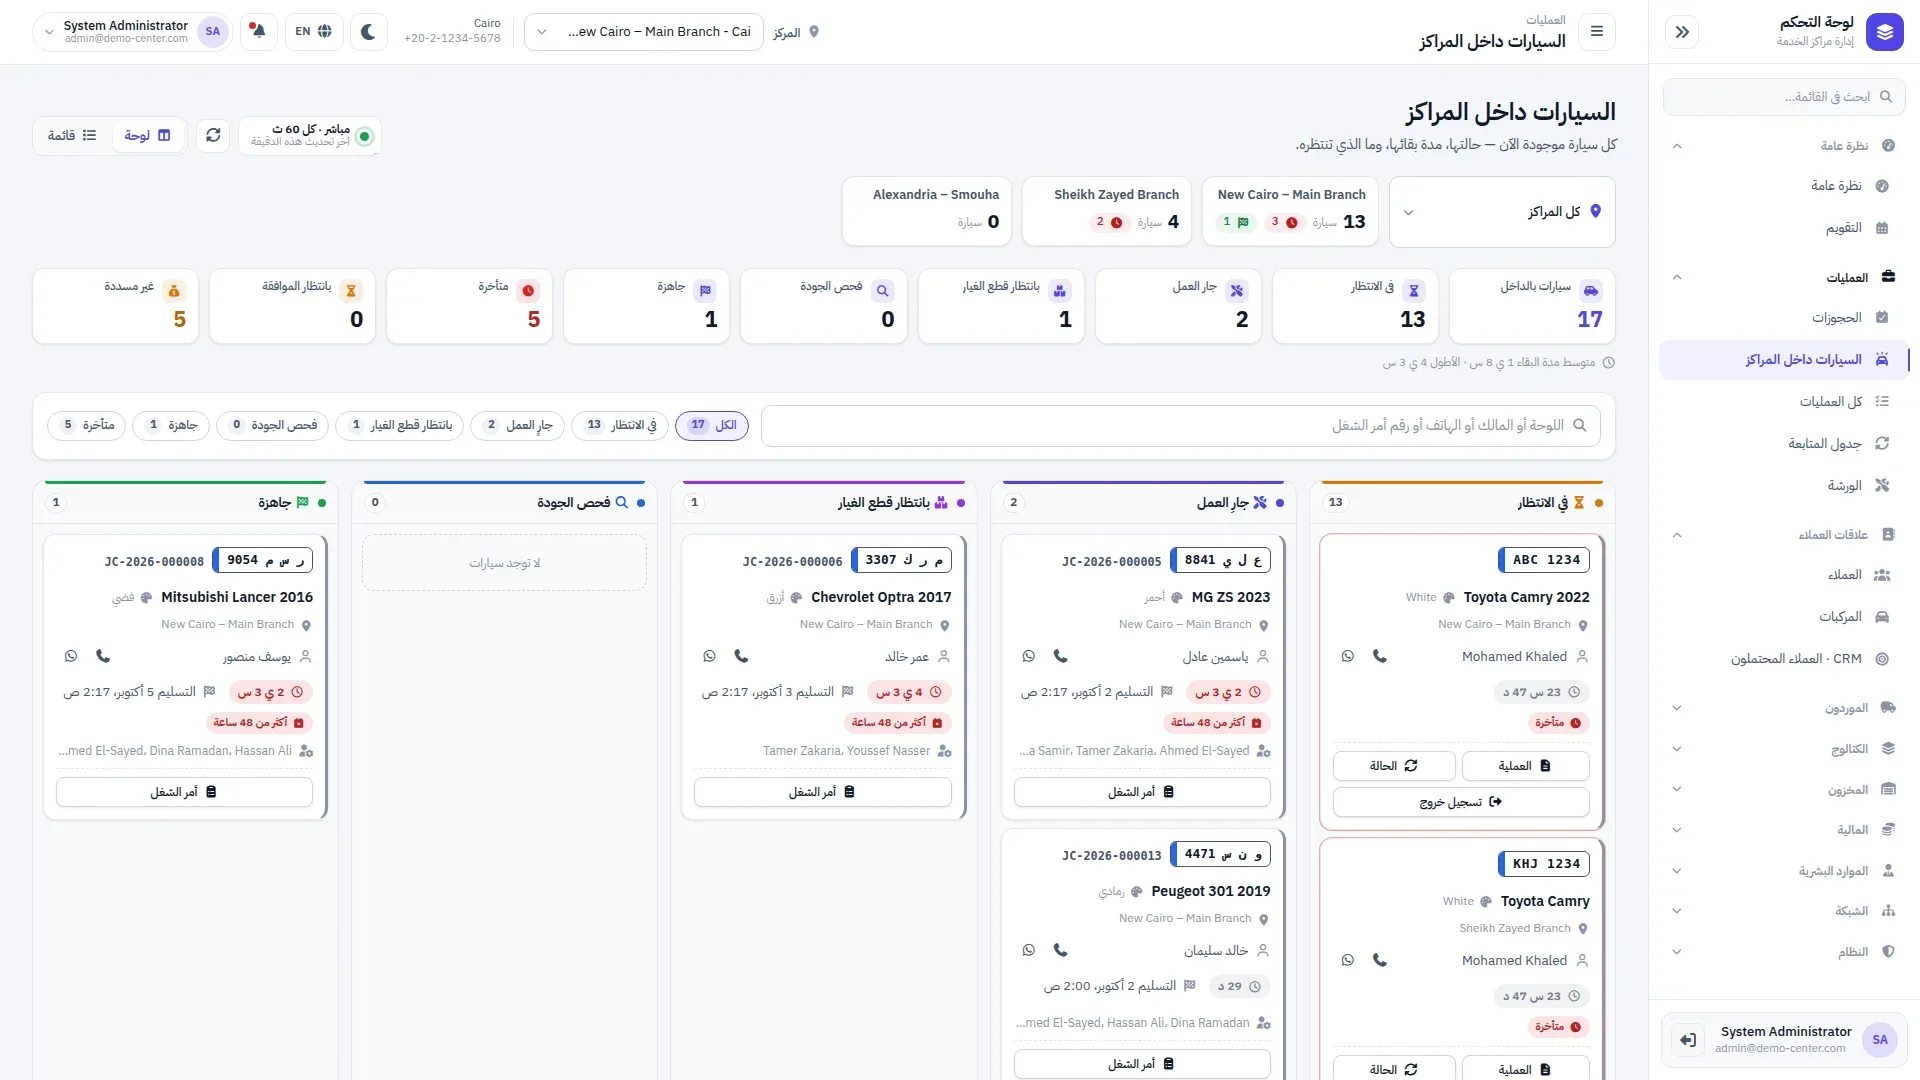1920x1080 pixels.
Task: Select the 'الكل 17' filter chip
Action: pos(712,425)
